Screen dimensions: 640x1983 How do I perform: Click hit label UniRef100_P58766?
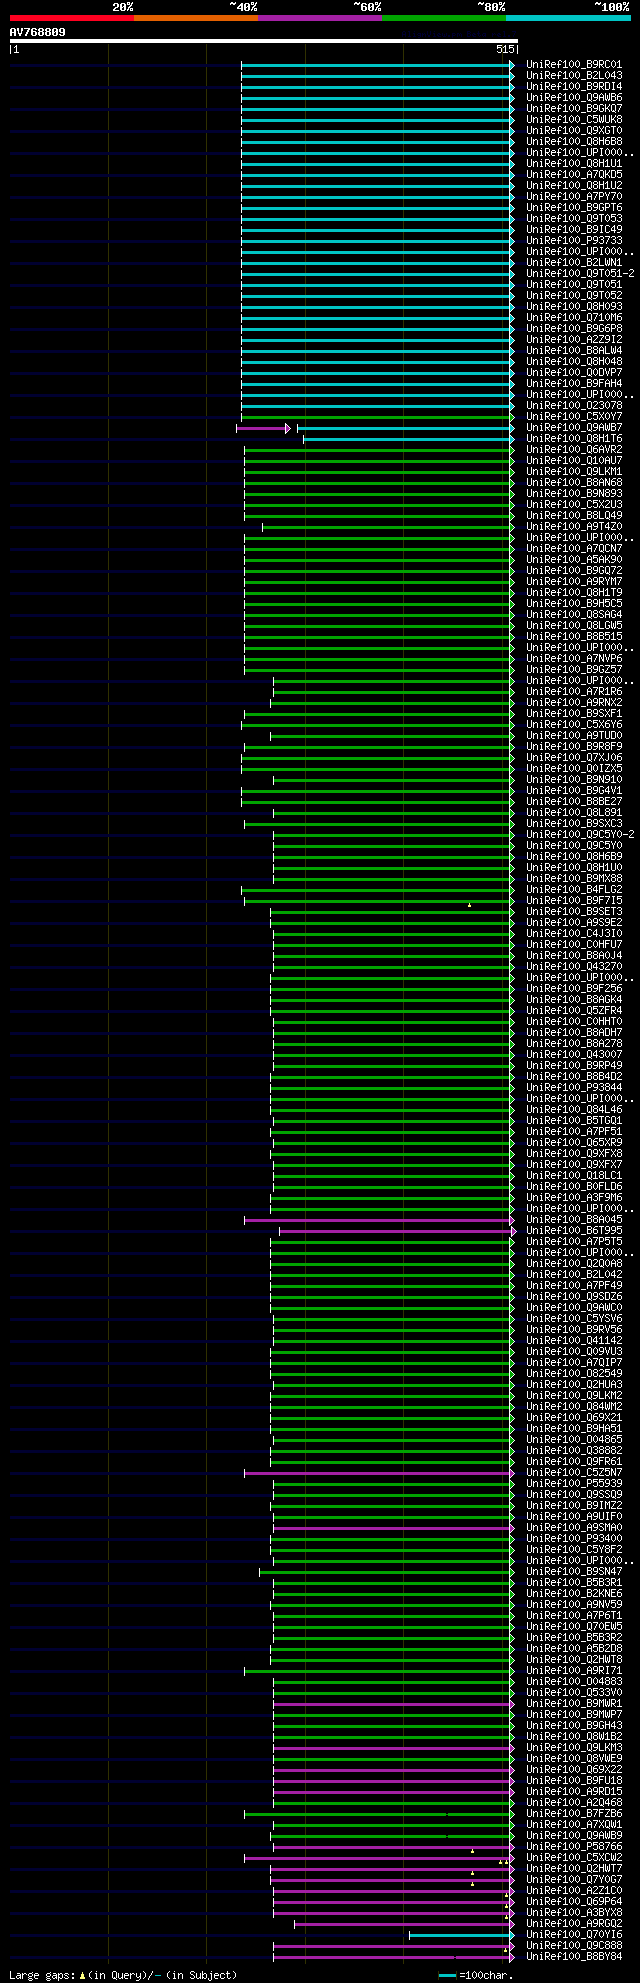coord(574,1847)
